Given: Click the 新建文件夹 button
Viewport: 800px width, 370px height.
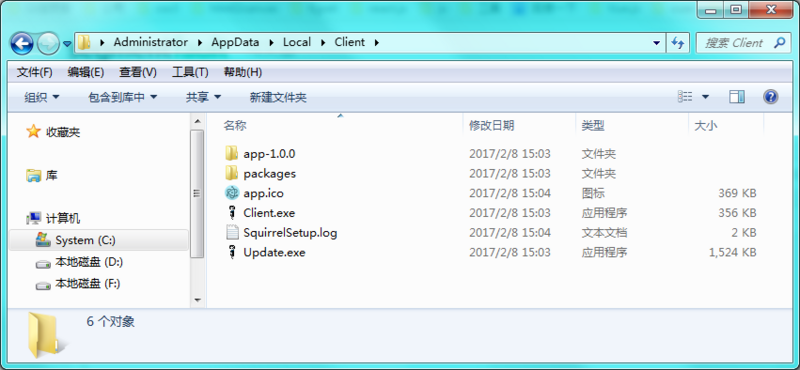Looking at the screenshot, I should pos(278,97).
